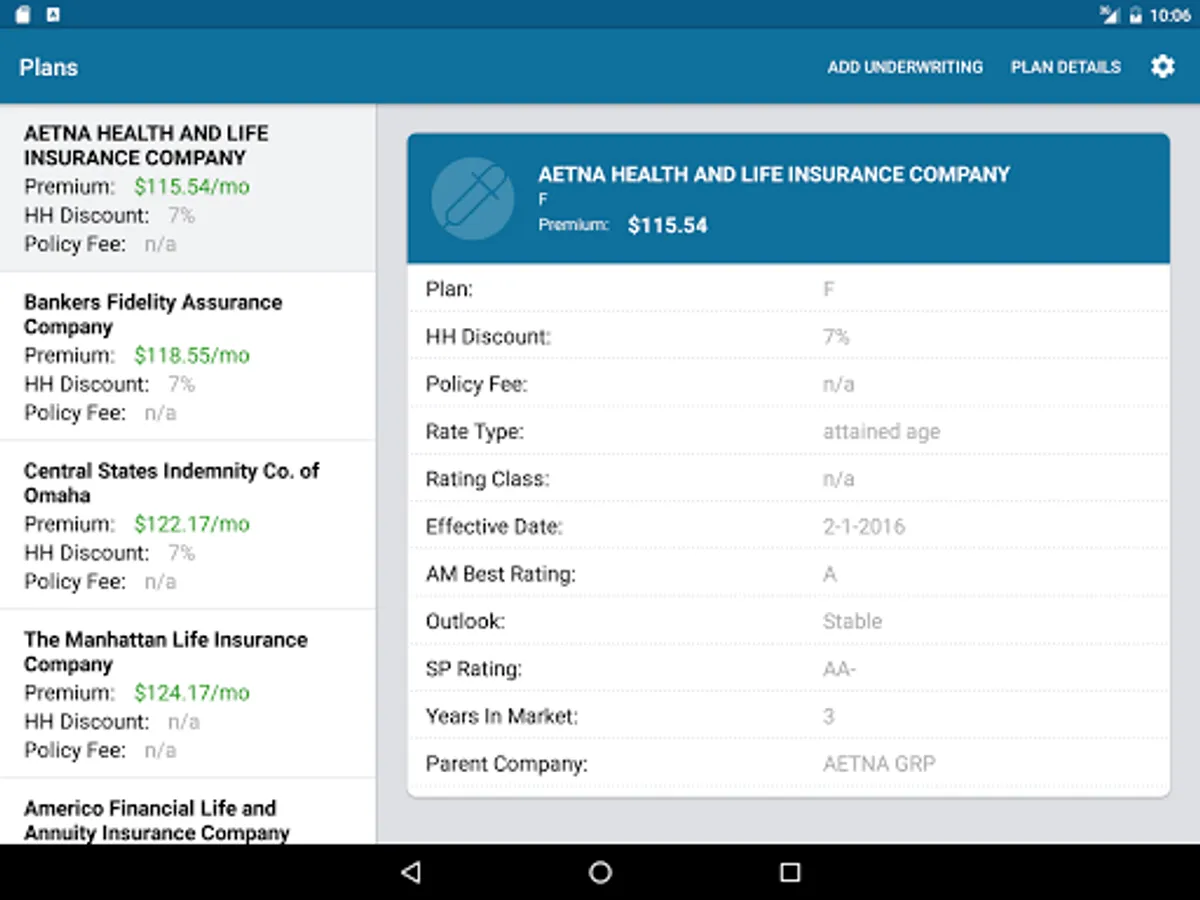Viewport: 1200px width, 900px height.
Task: Click the $115.54/mo premium in list
Action: (x=192, y=186)
